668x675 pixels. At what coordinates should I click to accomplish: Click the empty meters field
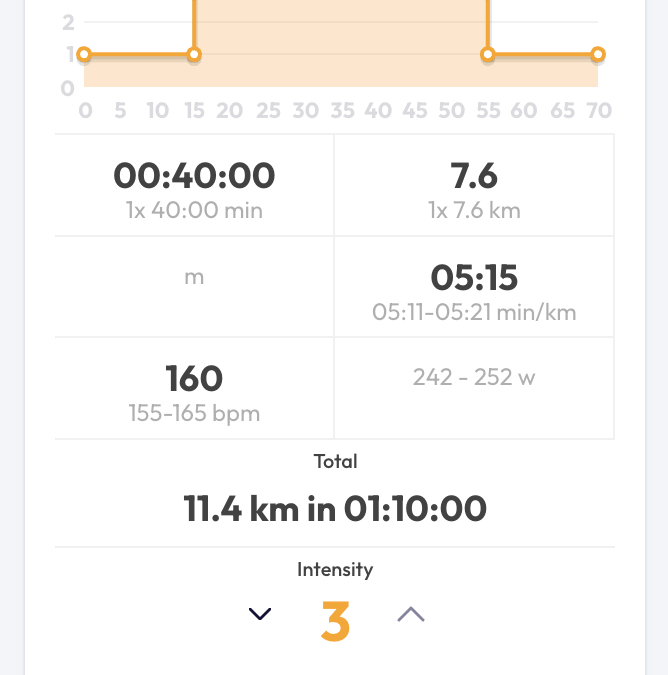click(x=194, y=277)
